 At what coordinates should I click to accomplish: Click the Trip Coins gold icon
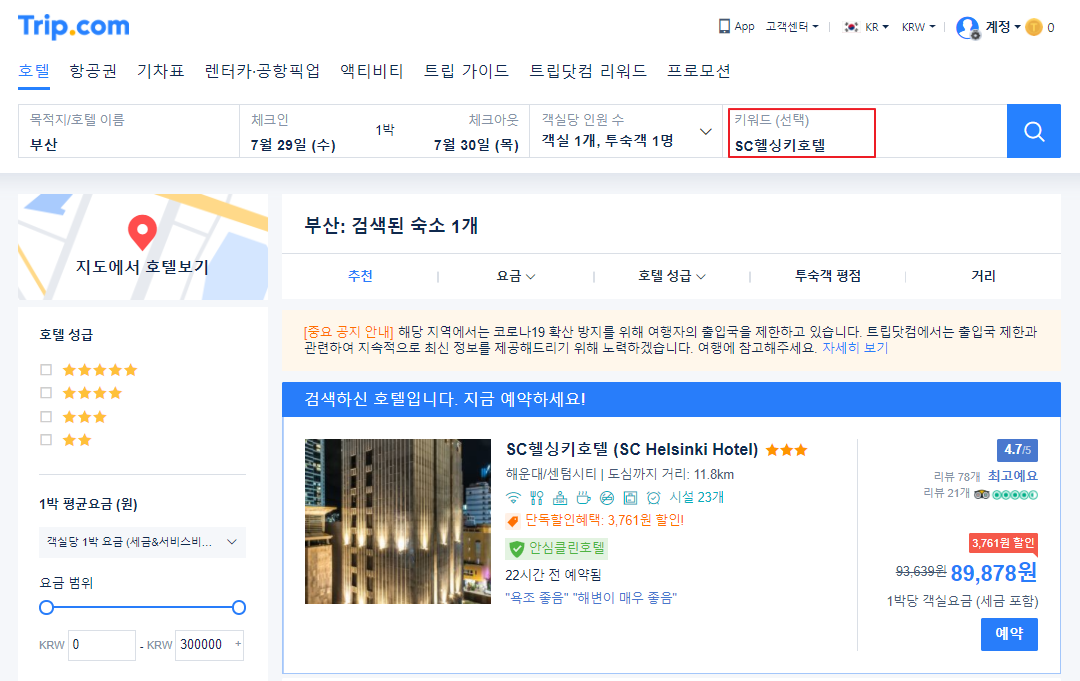click(x=1033, y=28)
